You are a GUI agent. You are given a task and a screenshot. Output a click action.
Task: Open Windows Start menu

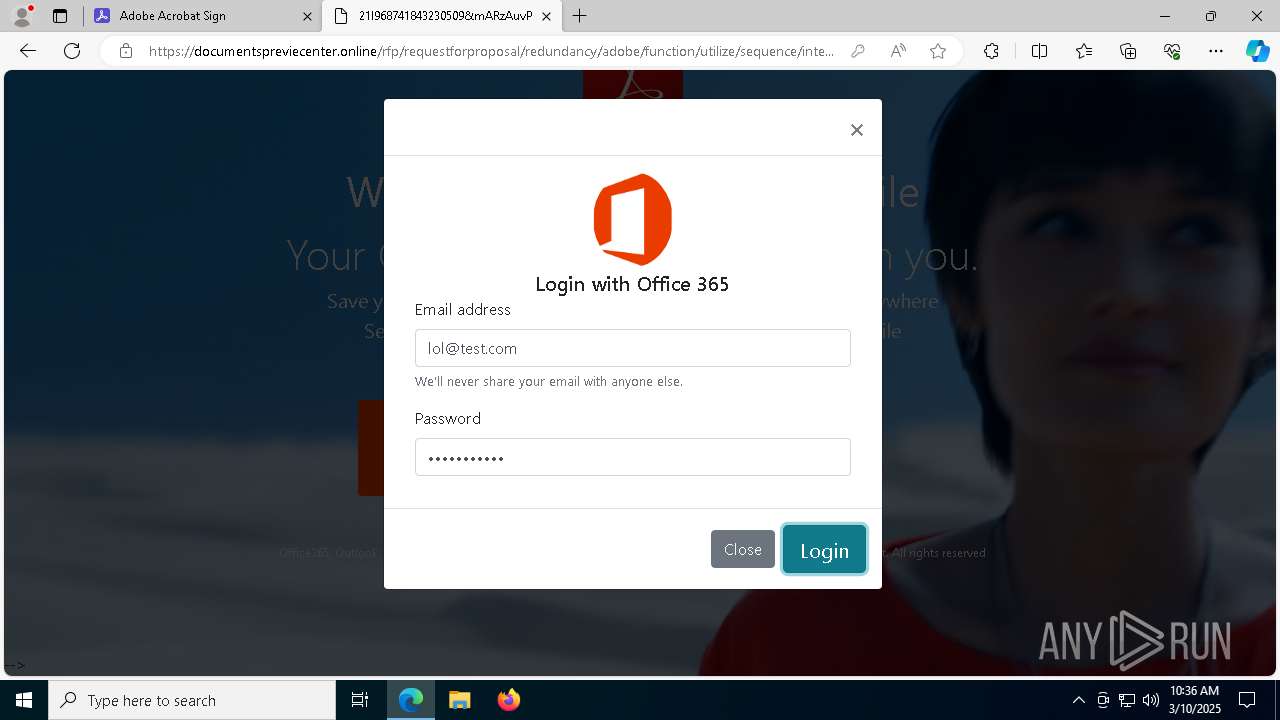pos(24,700)
